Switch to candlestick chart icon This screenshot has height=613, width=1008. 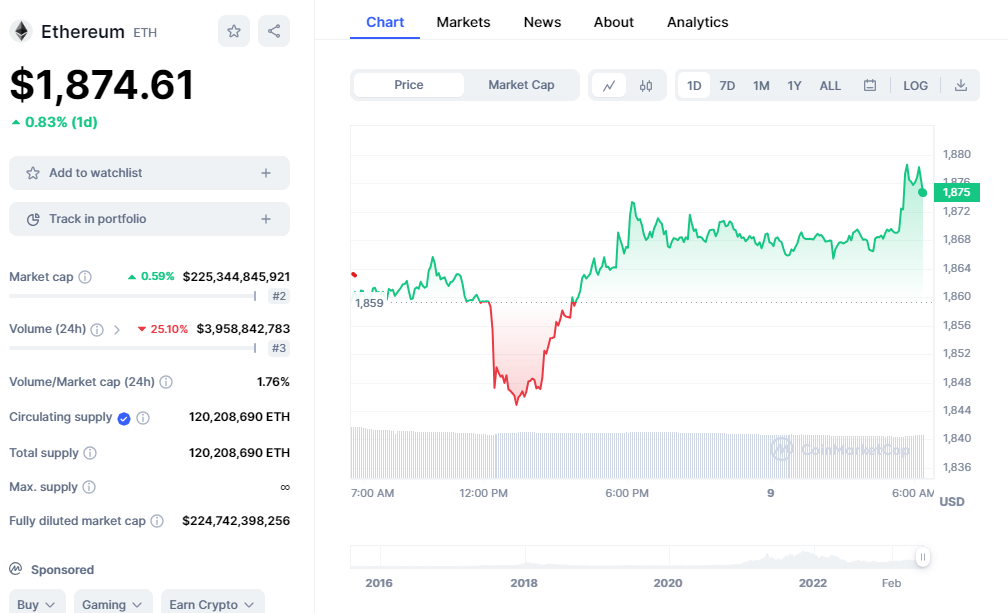click(x=646, y=85)
